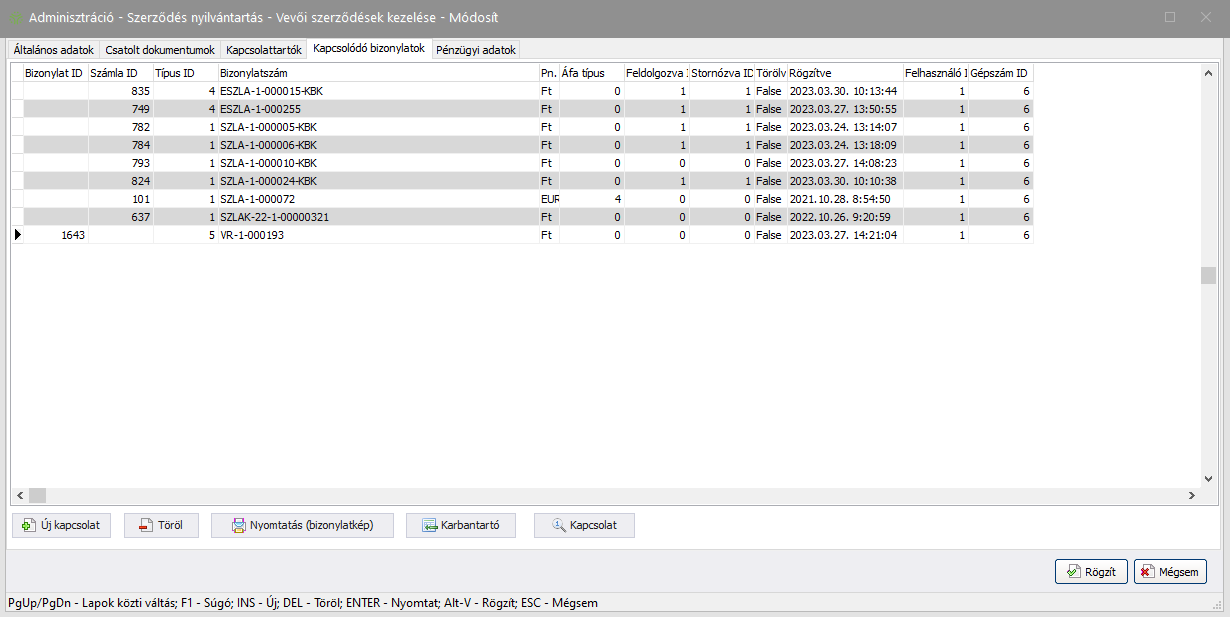Click the Új kapcsolat button icon
The width and height of the screenshot is (1230, 617).
coord(28,525)
